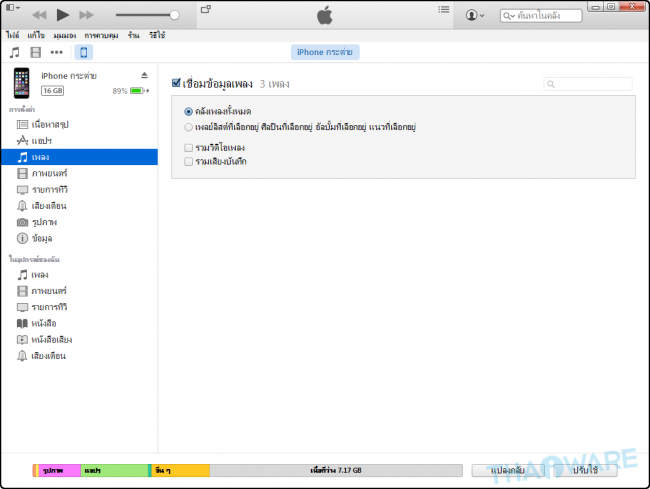Click the music panel search field
The height and width of the screenshot is (489, 650).
(588, 84)
